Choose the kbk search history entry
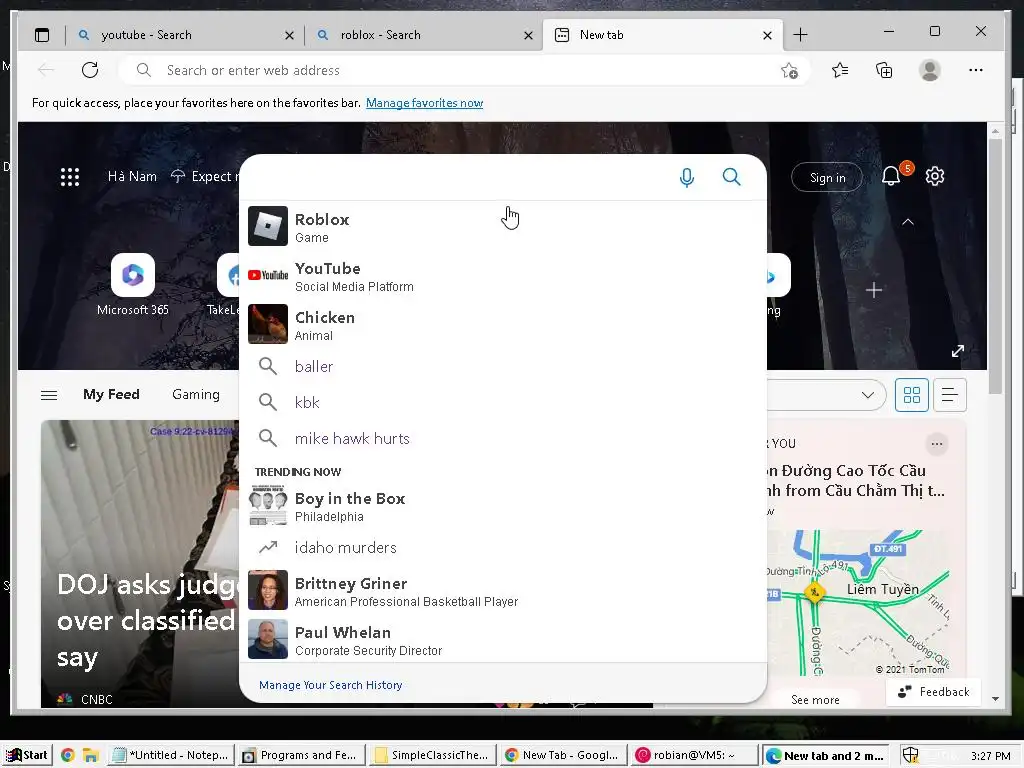This screenshot has height=768, width=1024. click(503, 402)
